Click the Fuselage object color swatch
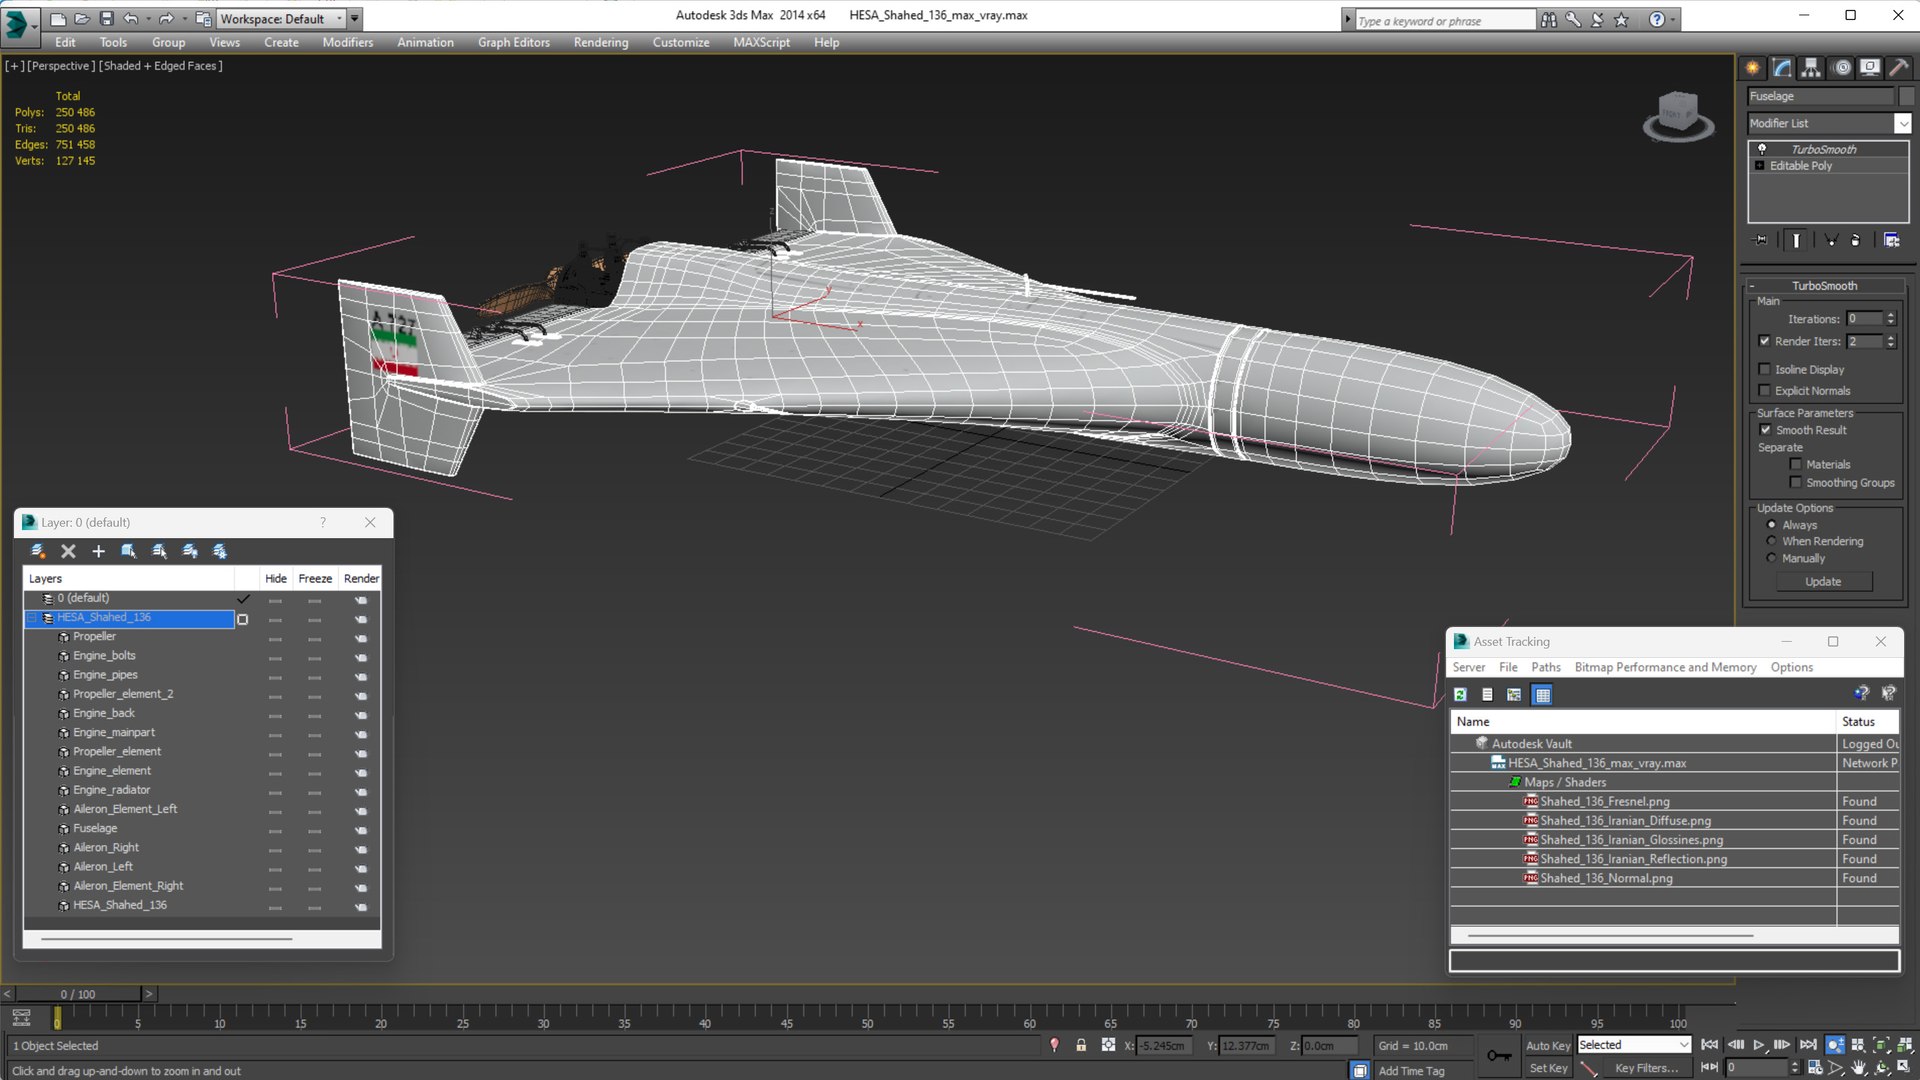The image size is (1920, 1080). tap(1906, 96)
